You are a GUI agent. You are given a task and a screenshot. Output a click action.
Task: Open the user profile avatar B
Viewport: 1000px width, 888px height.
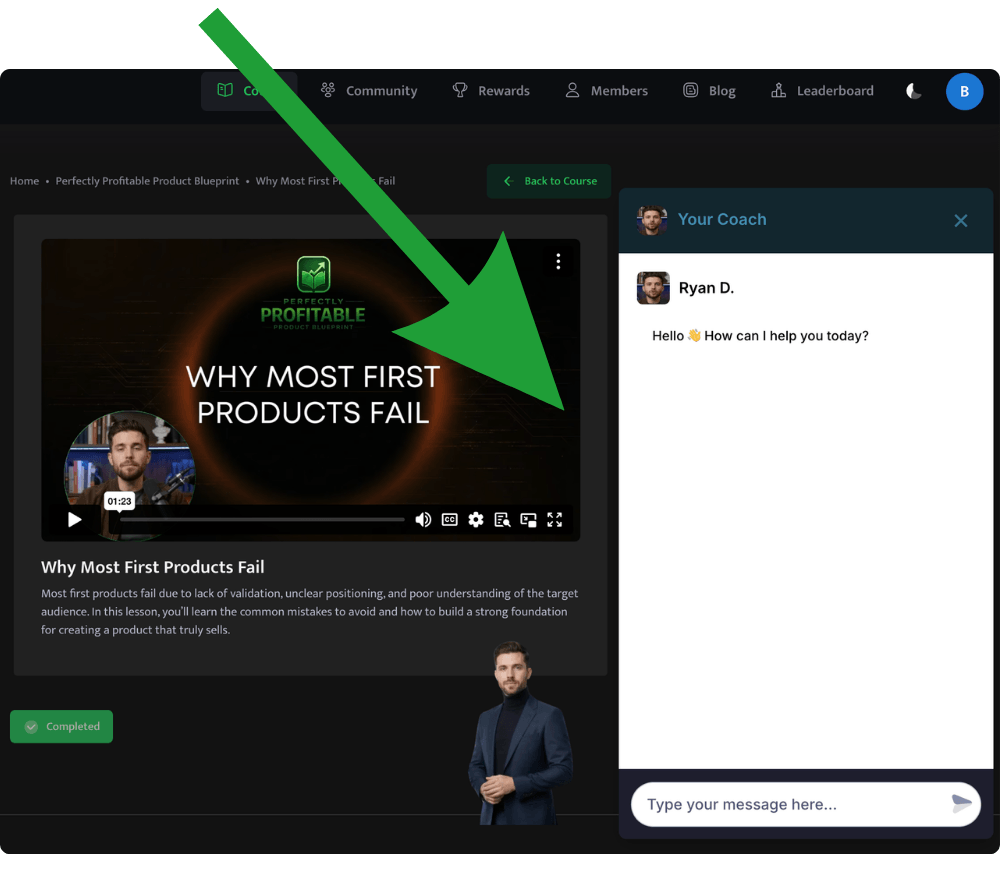click(964, 91)
